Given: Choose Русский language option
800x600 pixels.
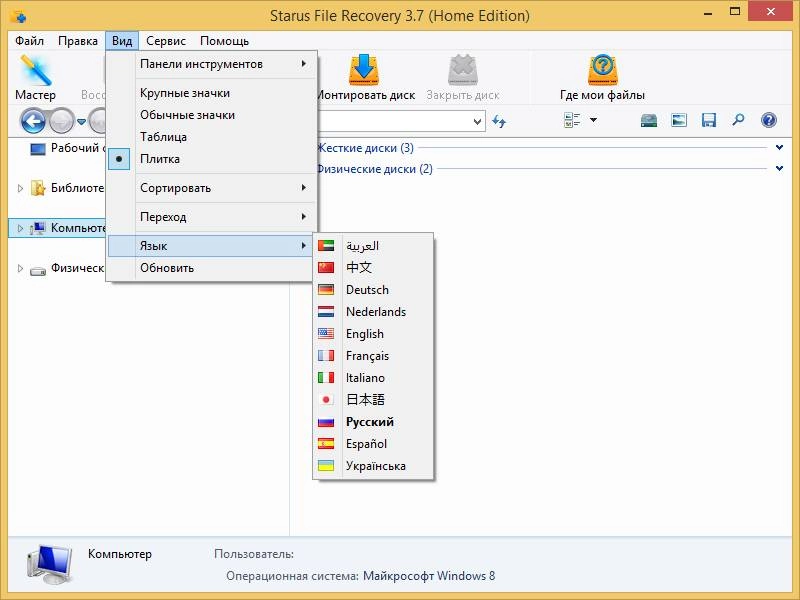Looking at the screenshot, I should coord(373,422).
